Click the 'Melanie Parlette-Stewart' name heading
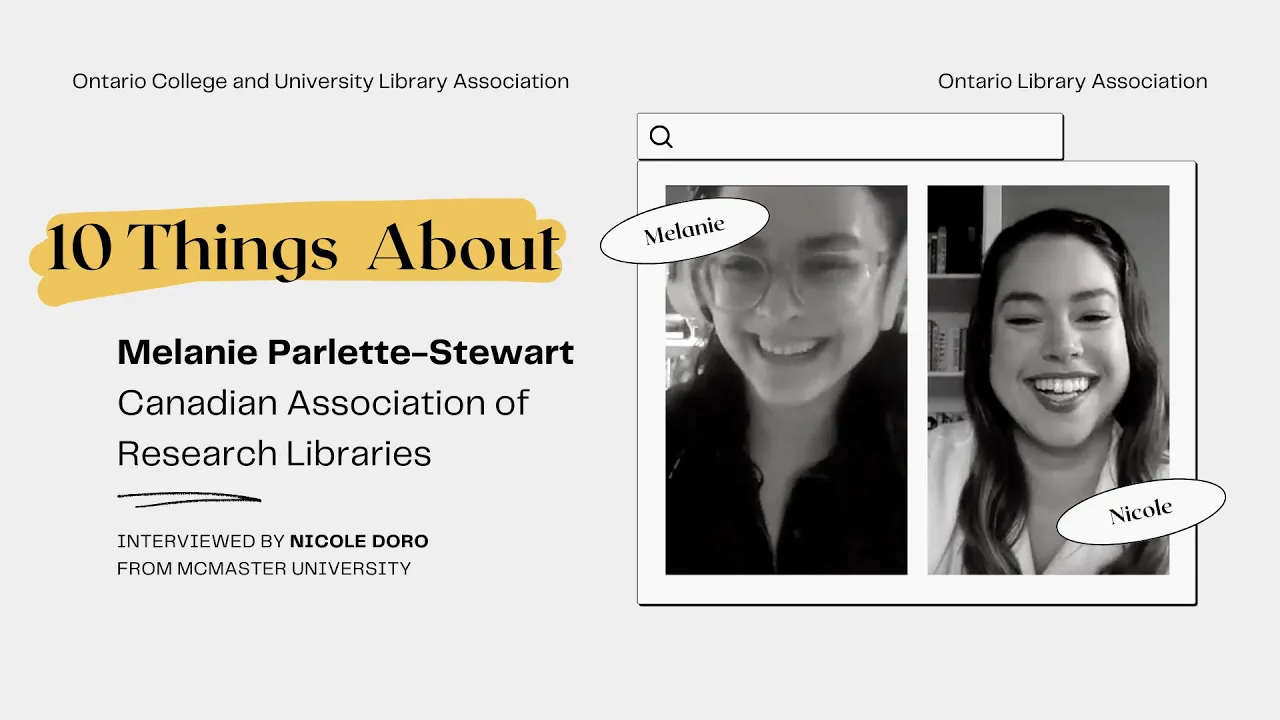This screenshot has width=1280, height=720. (x=346, y=352)
